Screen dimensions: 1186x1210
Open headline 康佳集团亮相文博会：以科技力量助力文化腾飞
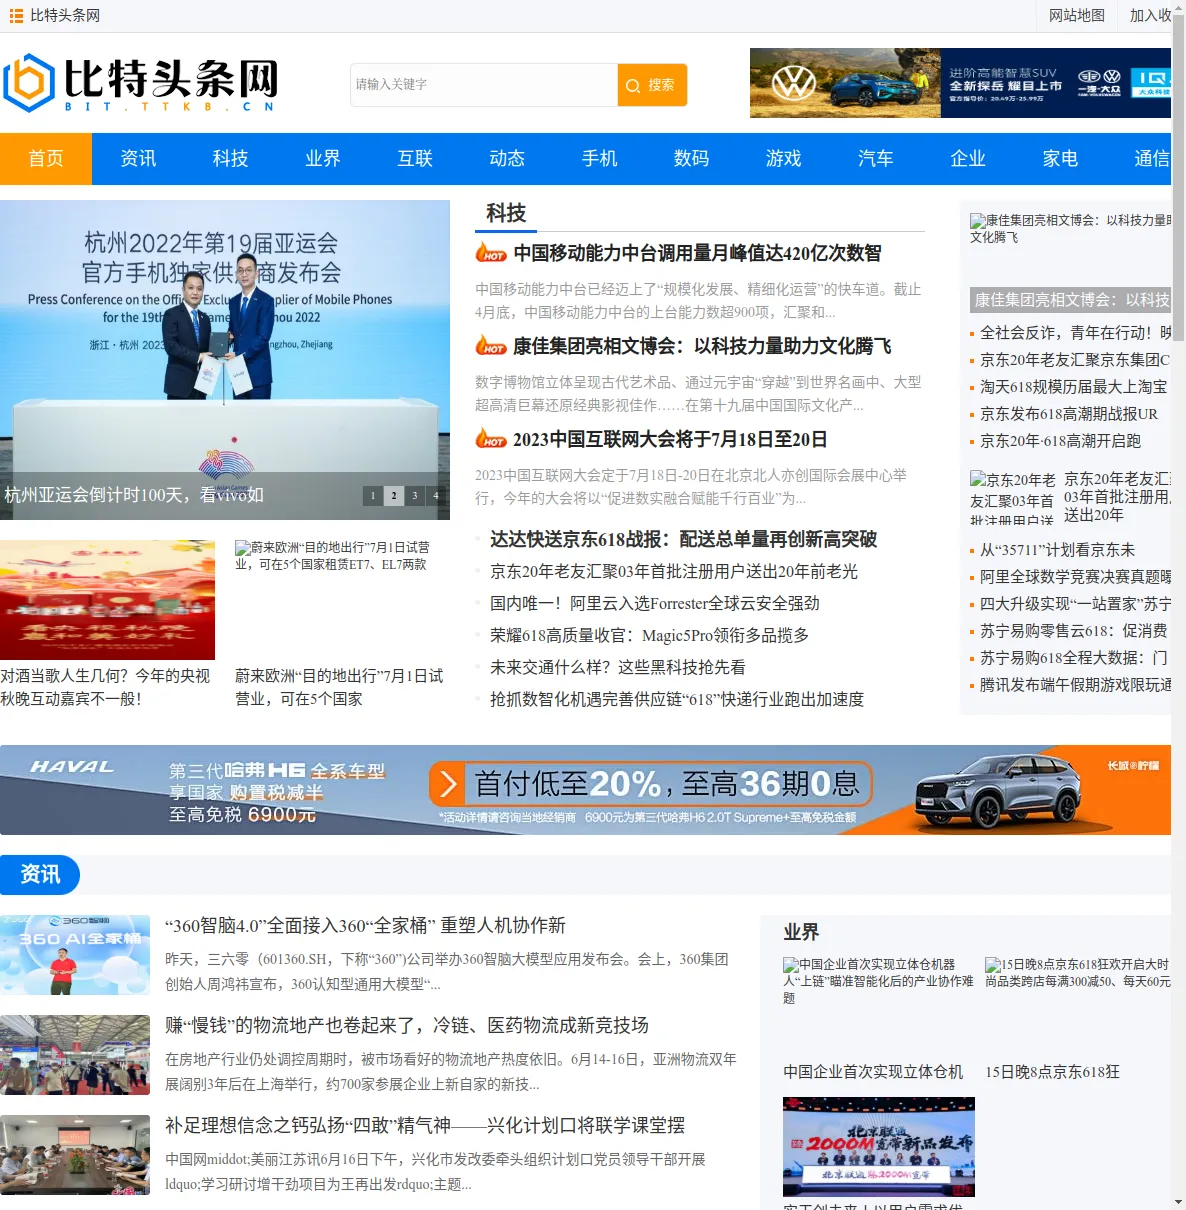click(702, 346)
